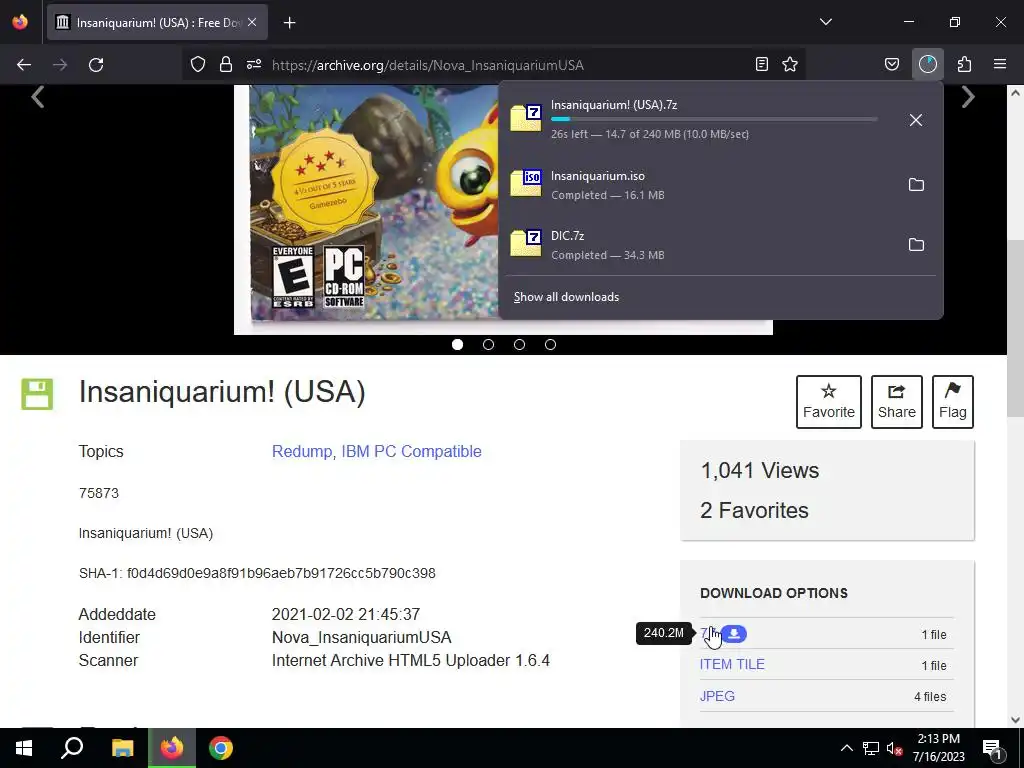
Task: Go back to previous page
Action: [x=24, y=65]
